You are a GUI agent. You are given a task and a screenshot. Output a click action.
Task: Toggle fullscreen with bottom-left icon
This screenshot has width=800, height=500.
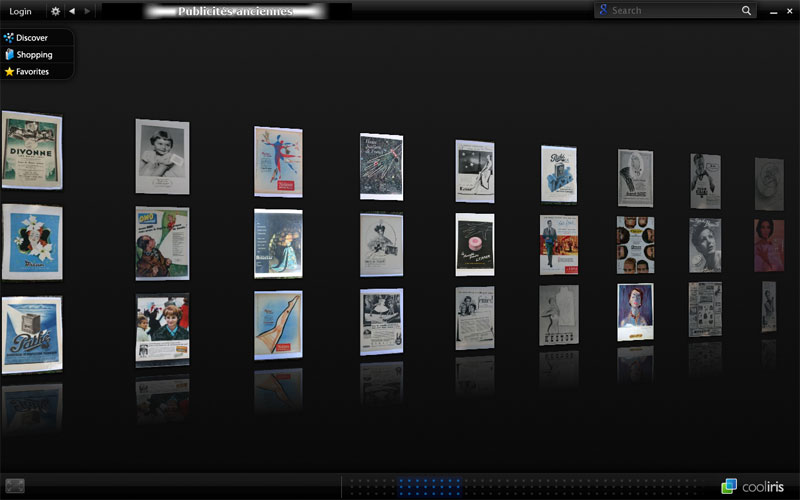click(15, 486)
